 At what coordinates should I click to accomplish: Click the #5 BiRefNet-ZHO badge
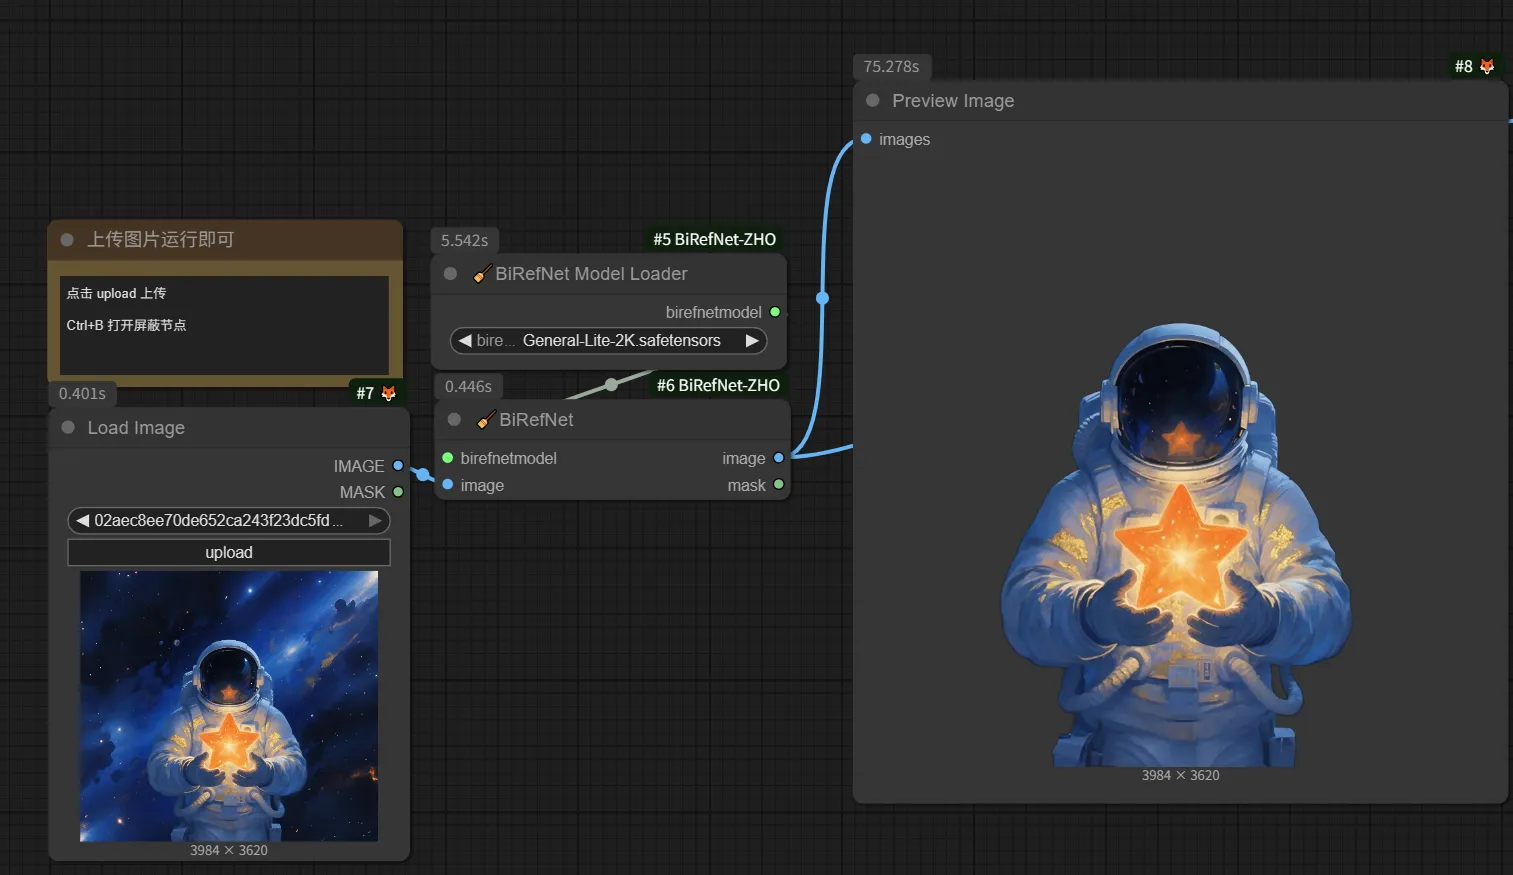[x=714, y=240]
